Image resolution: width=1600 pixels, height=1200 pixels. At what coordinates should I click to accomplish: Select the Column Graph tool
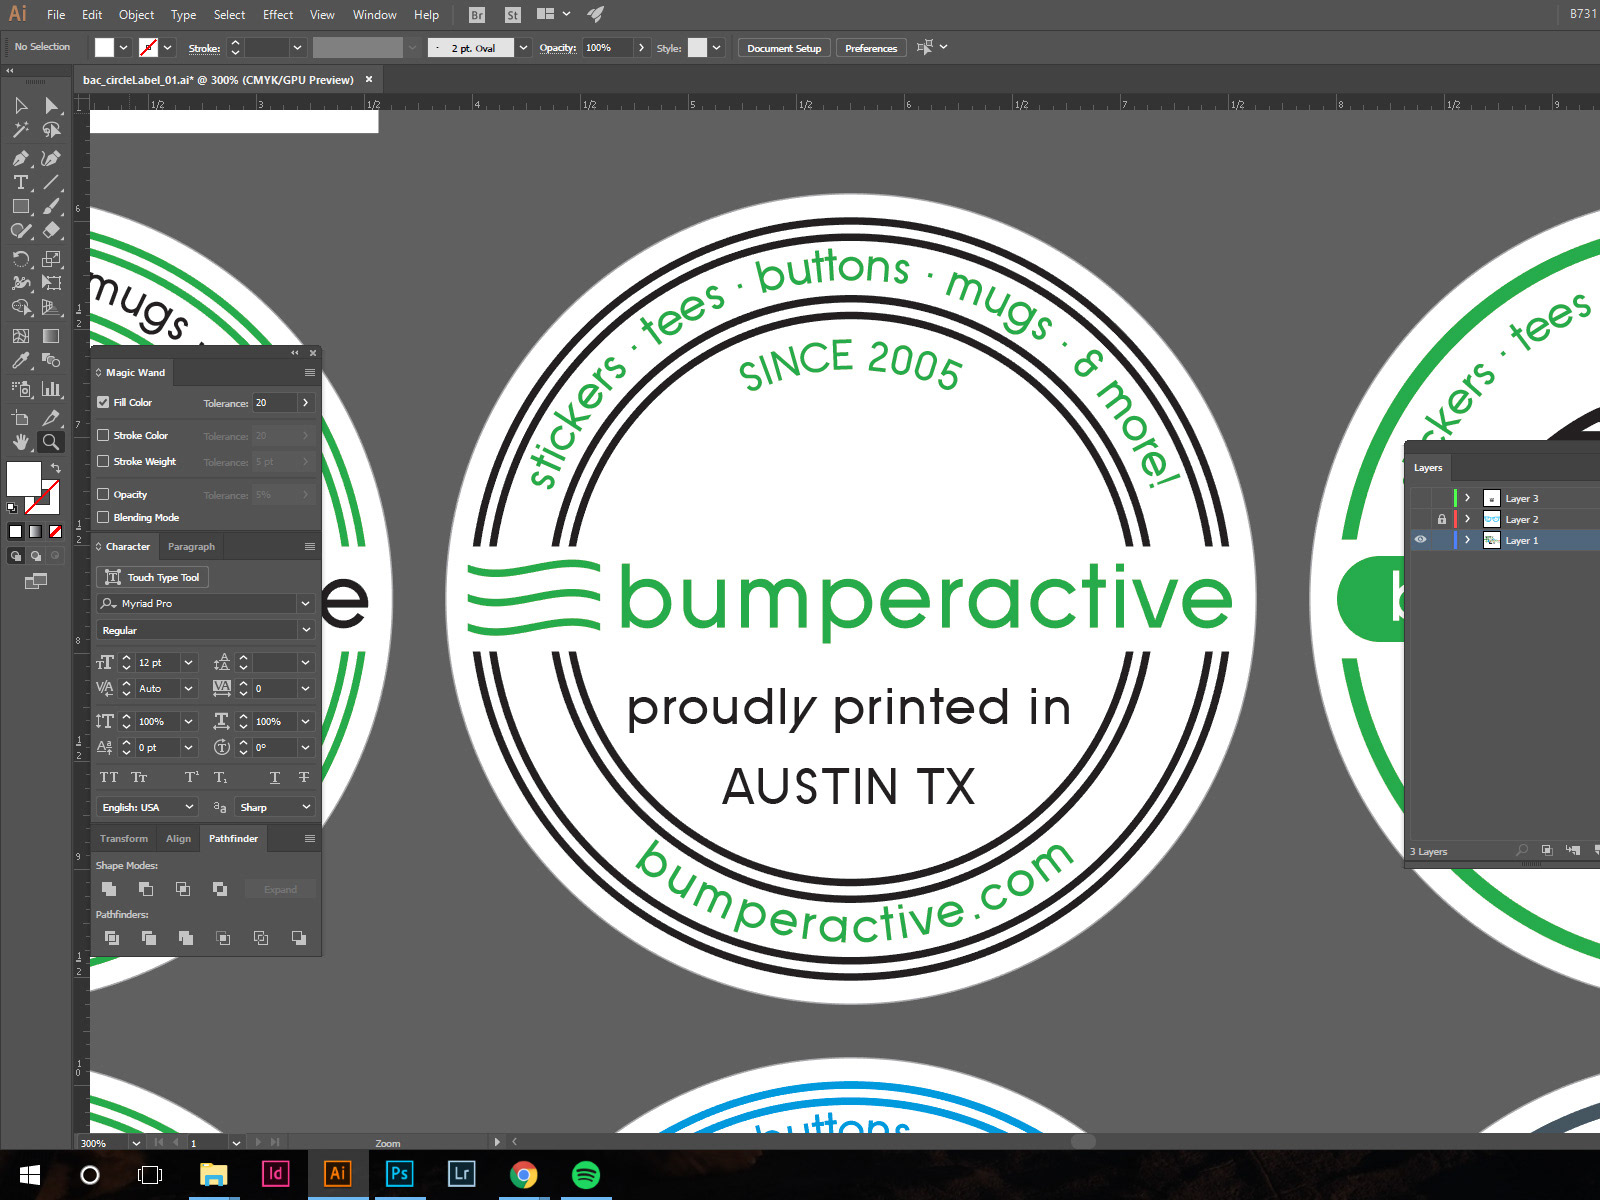[51, 389]
